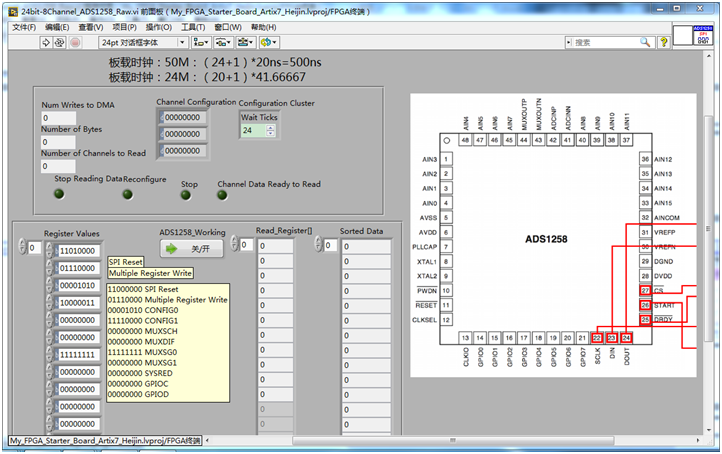Click register value 01110000 field
The height and width of the screenshot is (454, 722).
coord(78,268)
